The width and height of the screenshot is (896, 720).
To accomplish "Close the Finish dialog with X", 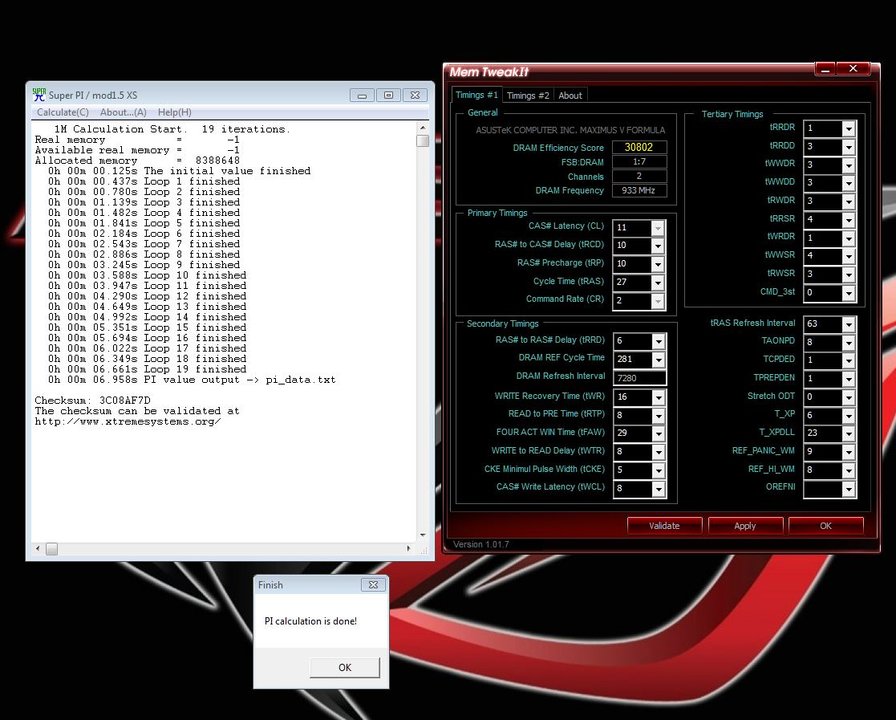I will tap(373, 585).
